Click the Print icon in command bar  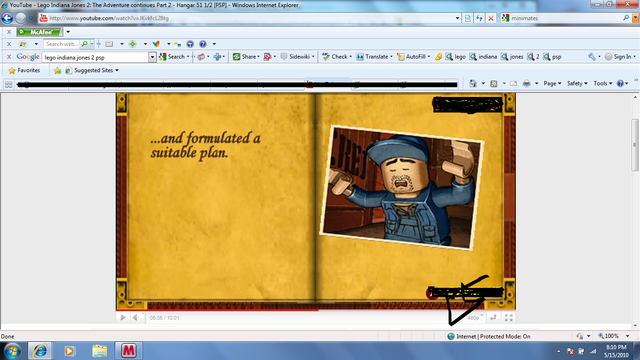pos(527,83)
